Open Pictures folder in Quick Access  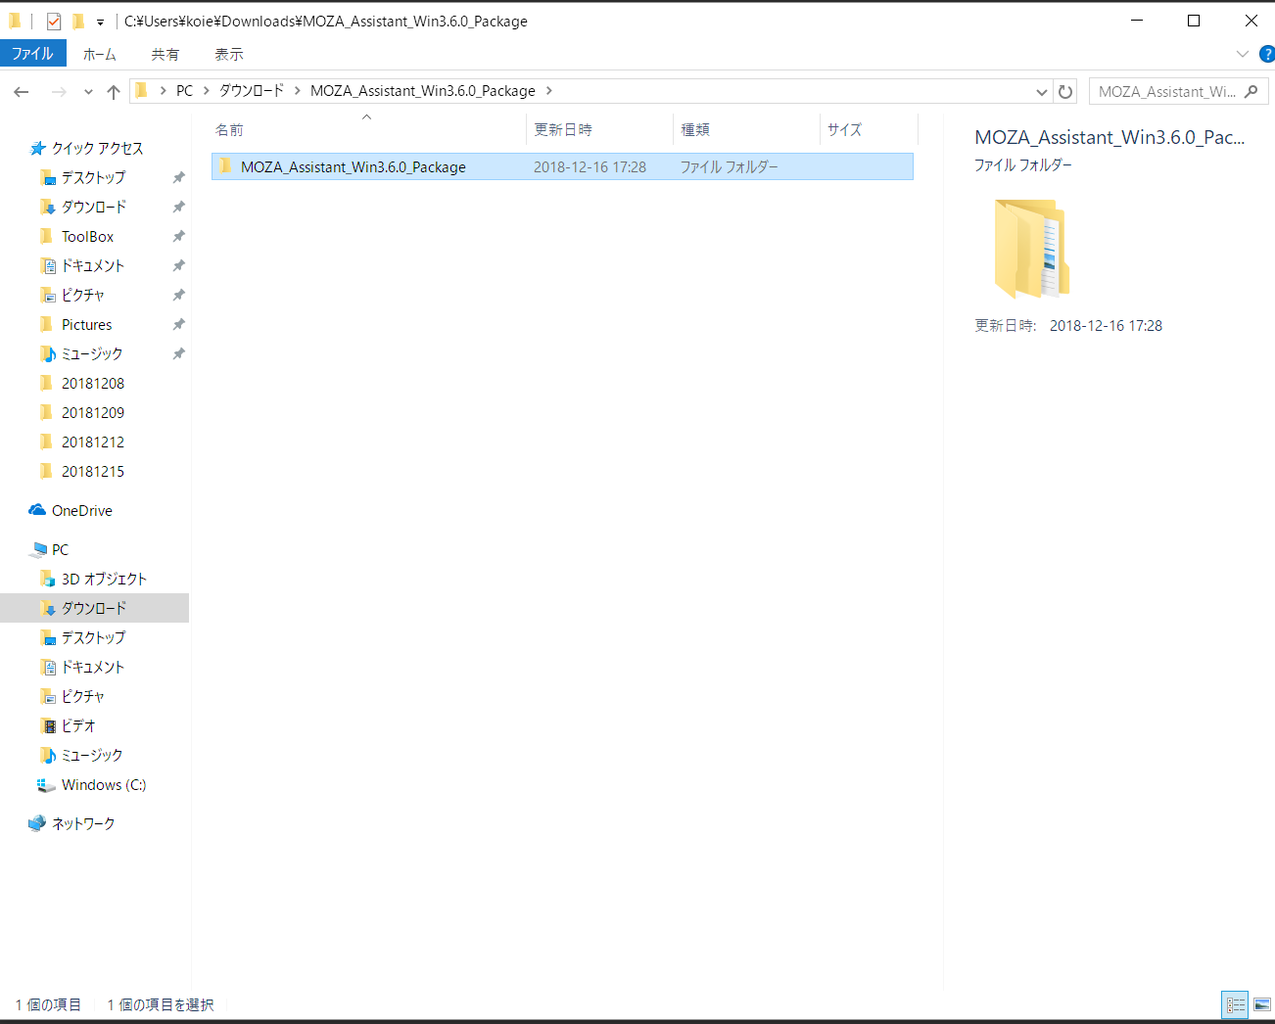coord(87,324)
